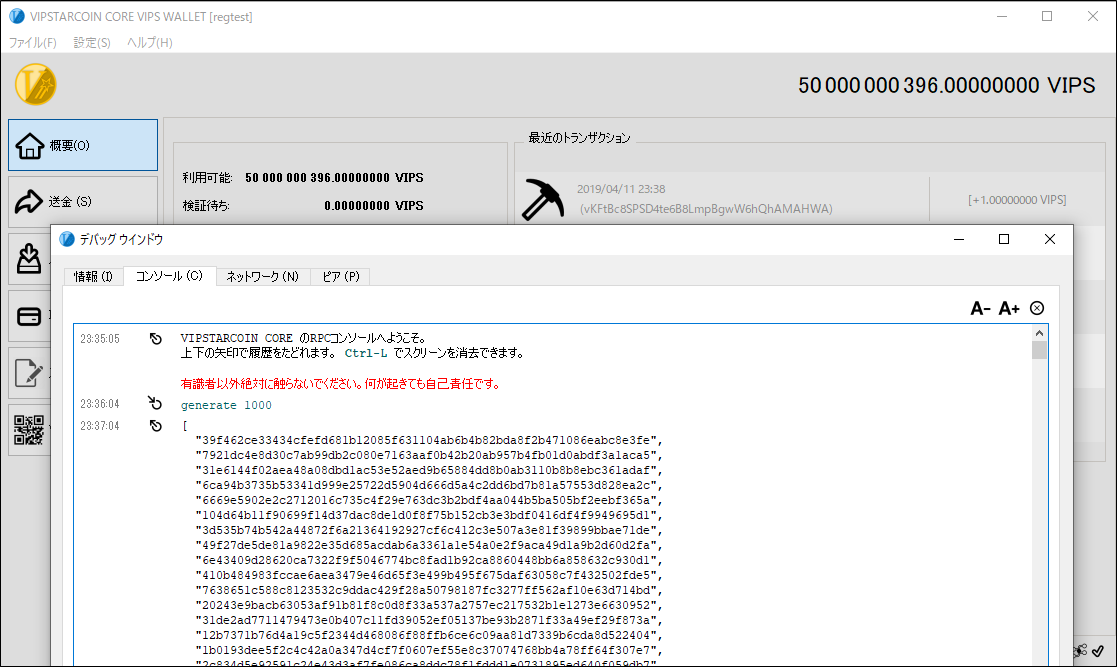Screen dimensions: 1117x667
Task: Switch to the 情報 tab
Action: tap(93, 276)
